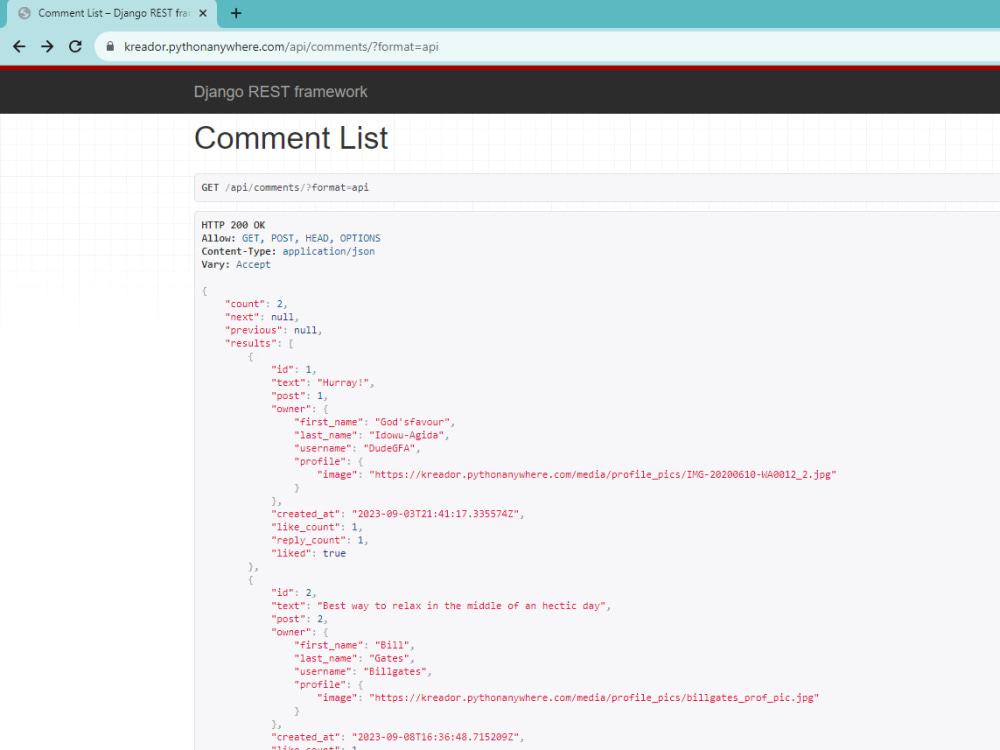The height and width of the screenshot is (750, 1000).
Task: Click inside the browser address bar
Action: pos(300,46)
